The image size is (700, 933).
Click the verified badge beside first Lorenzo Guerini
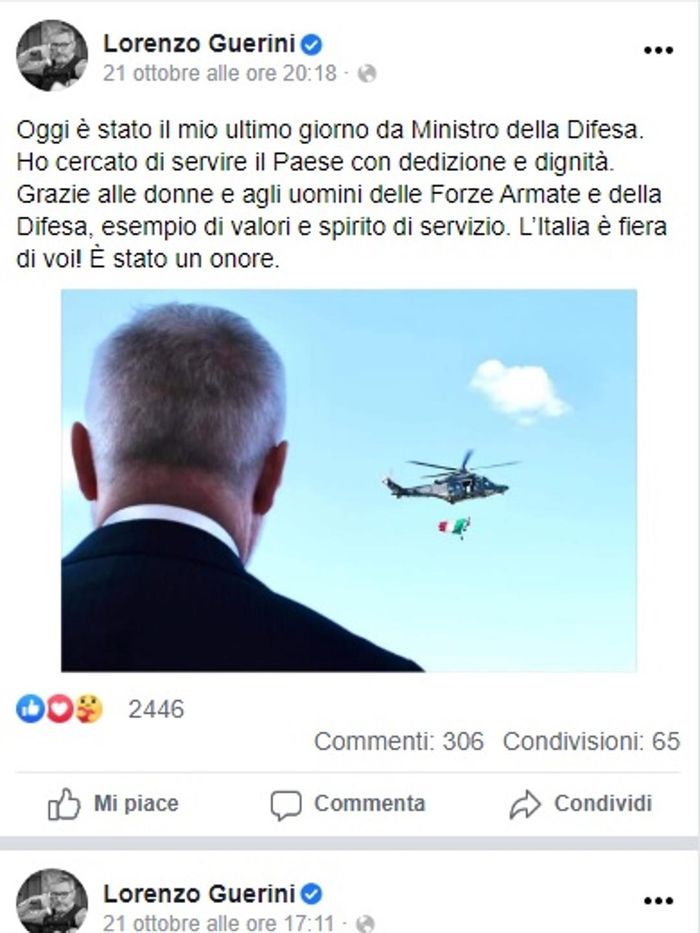pos(311,44)
